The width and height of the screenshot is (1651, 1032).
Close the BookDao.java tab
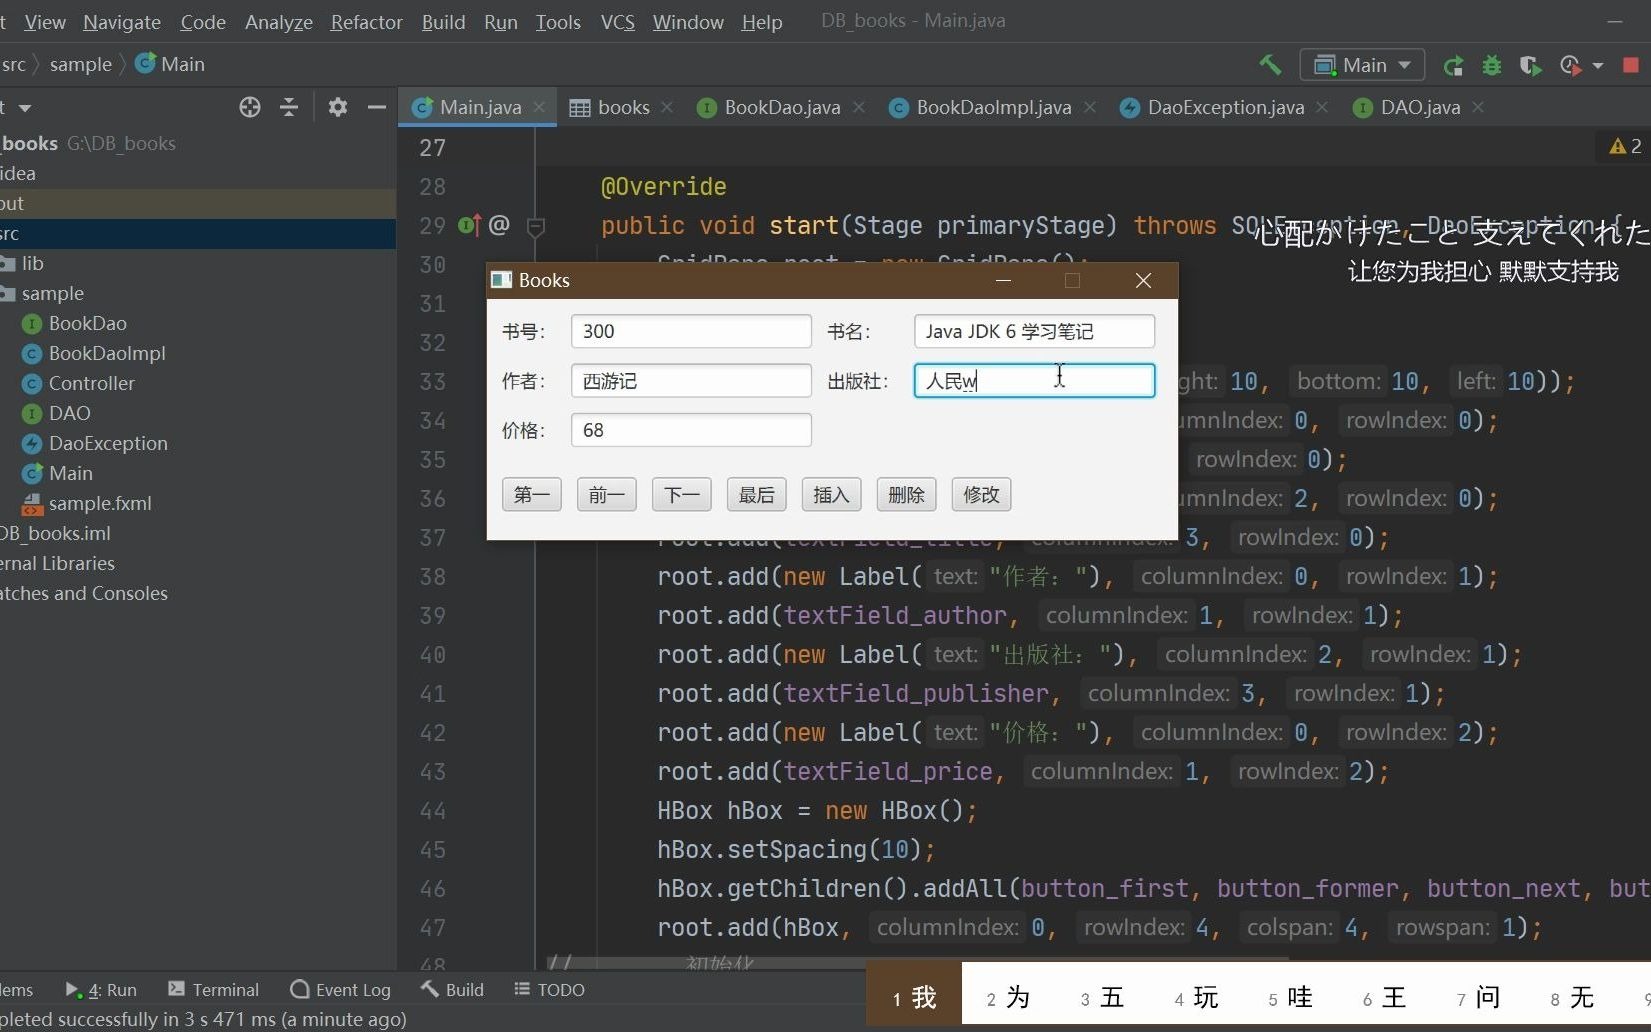(x=859, y=107)
